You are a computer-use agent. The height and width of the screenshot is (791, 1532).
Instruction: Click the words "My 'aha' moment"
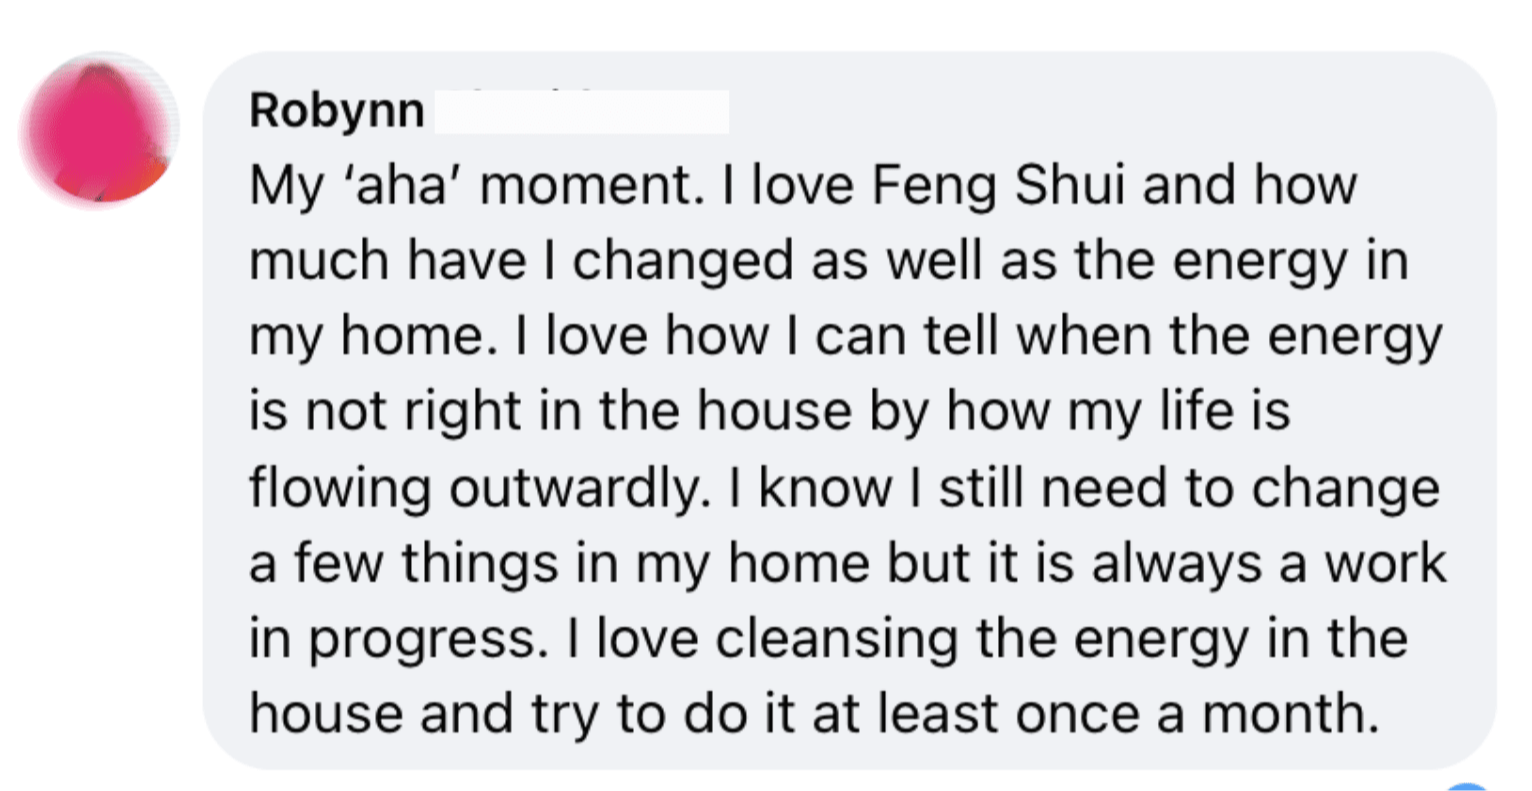click(x=469, y=187)
